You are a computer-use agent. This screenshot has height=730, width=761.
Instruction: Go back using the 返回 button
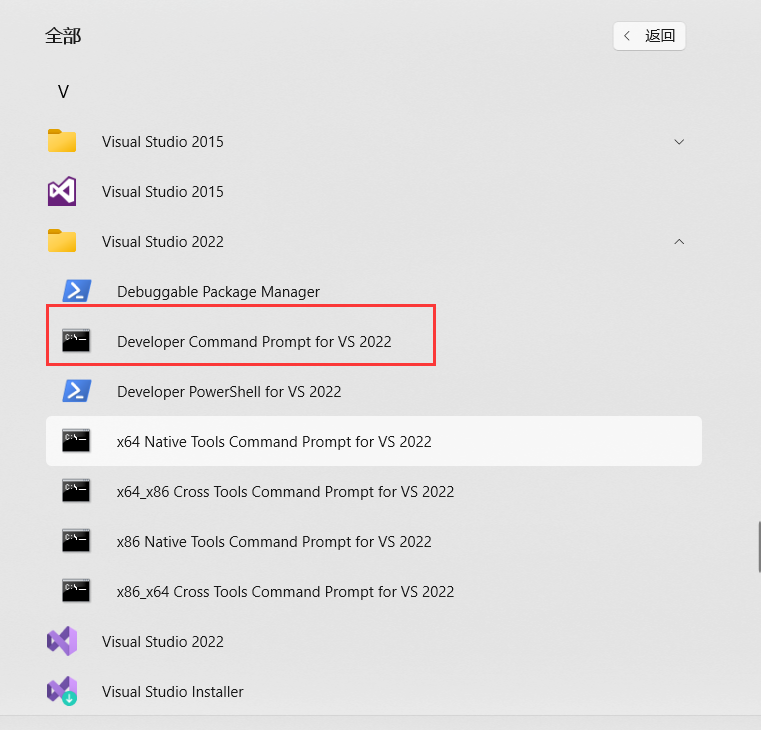click(649, 36)
